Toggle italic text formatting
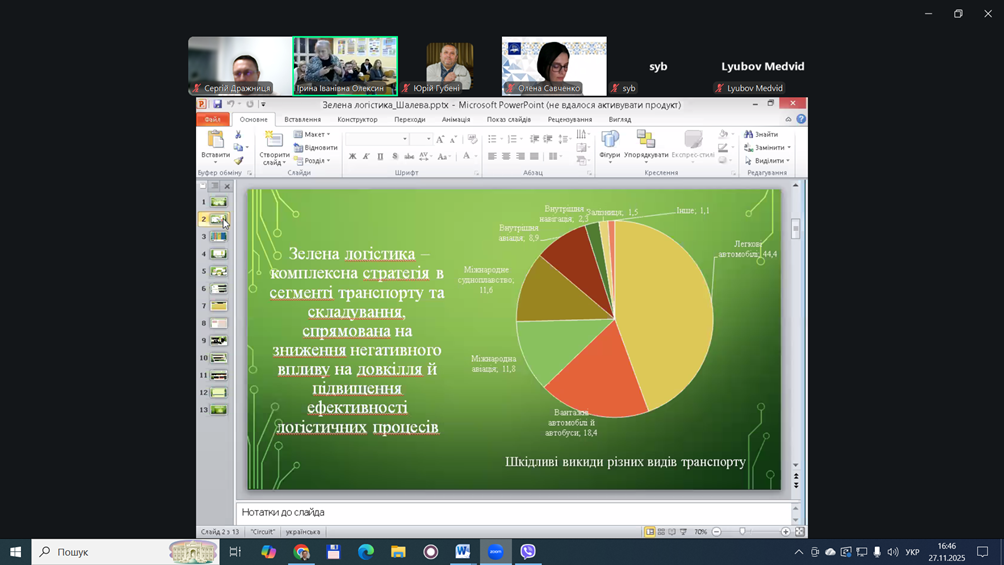 (x=366, y=157)
